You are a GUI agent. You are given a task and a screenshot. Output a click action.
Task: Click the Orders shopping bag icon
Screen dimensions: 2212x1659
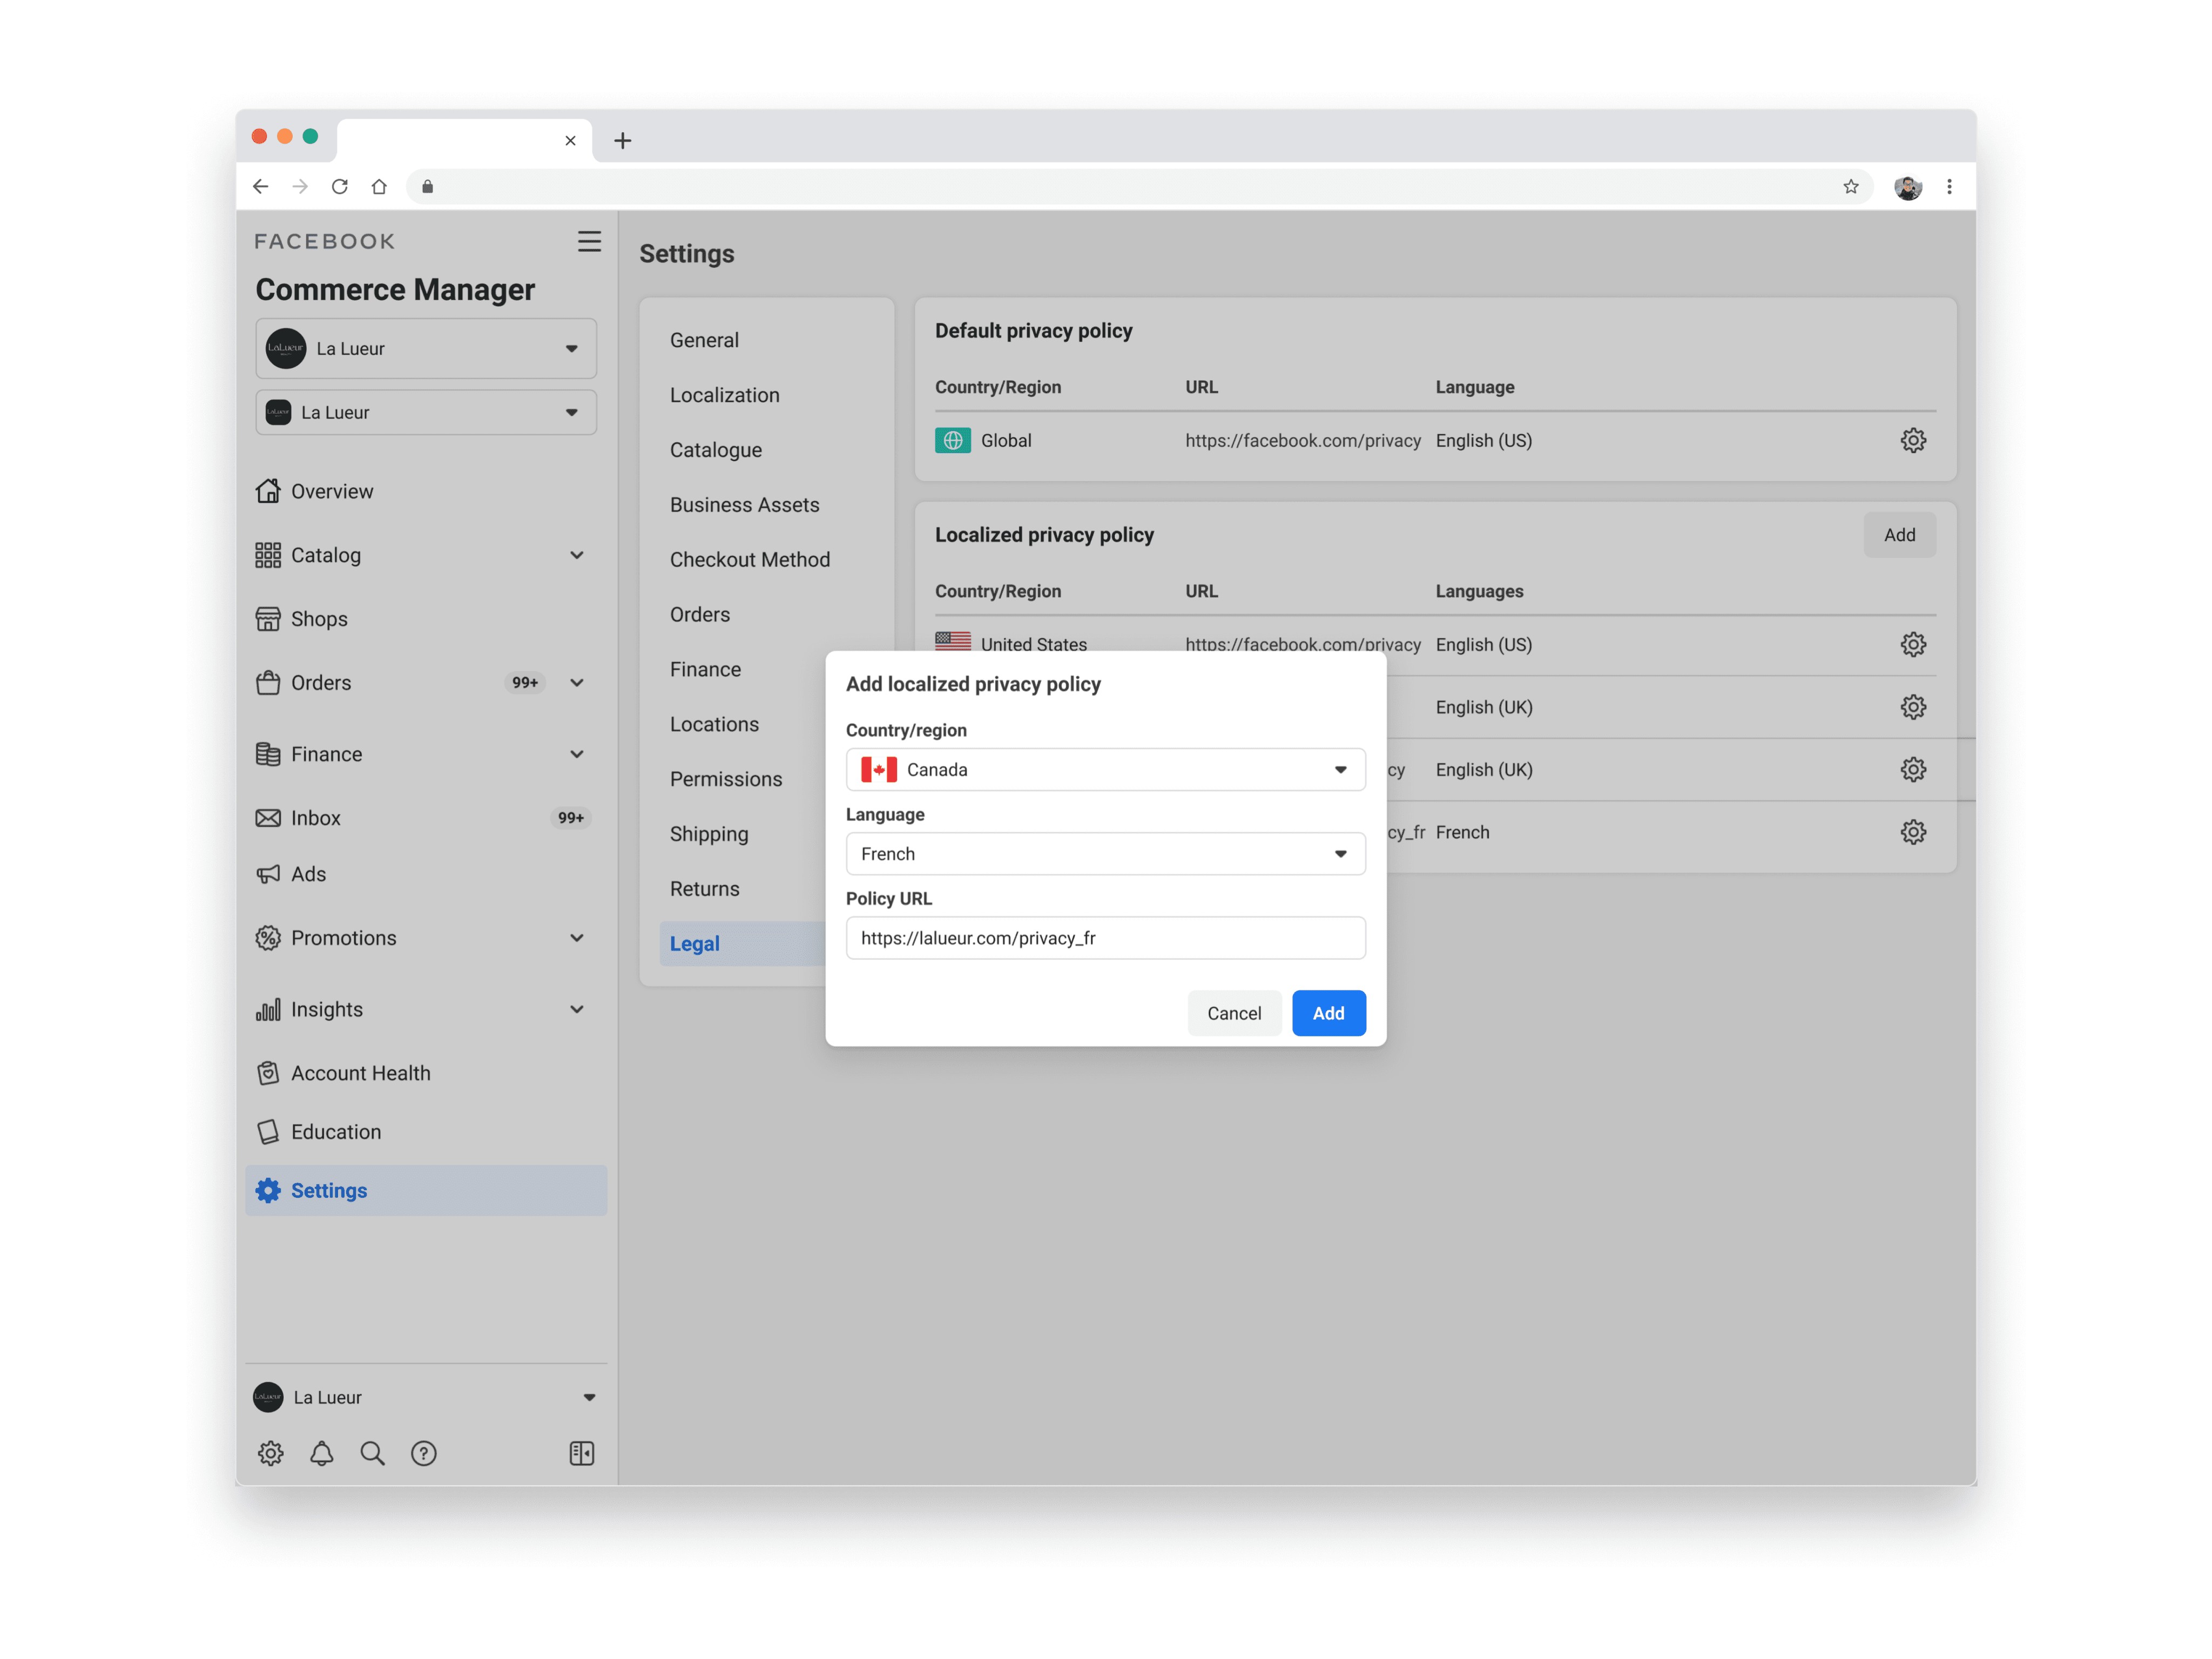click(x=267, y=683)
